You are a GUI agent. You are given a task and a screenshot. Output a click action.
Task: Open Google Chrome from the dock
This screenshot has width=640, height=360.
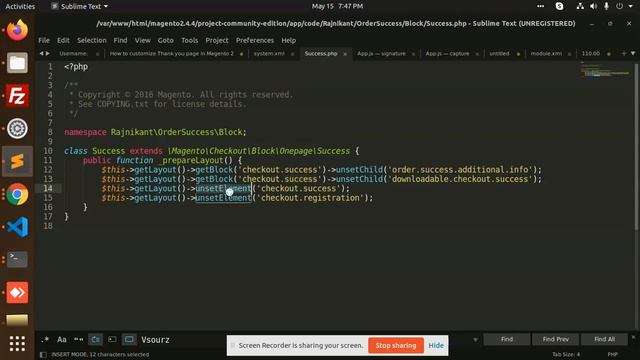click(17, 194)
